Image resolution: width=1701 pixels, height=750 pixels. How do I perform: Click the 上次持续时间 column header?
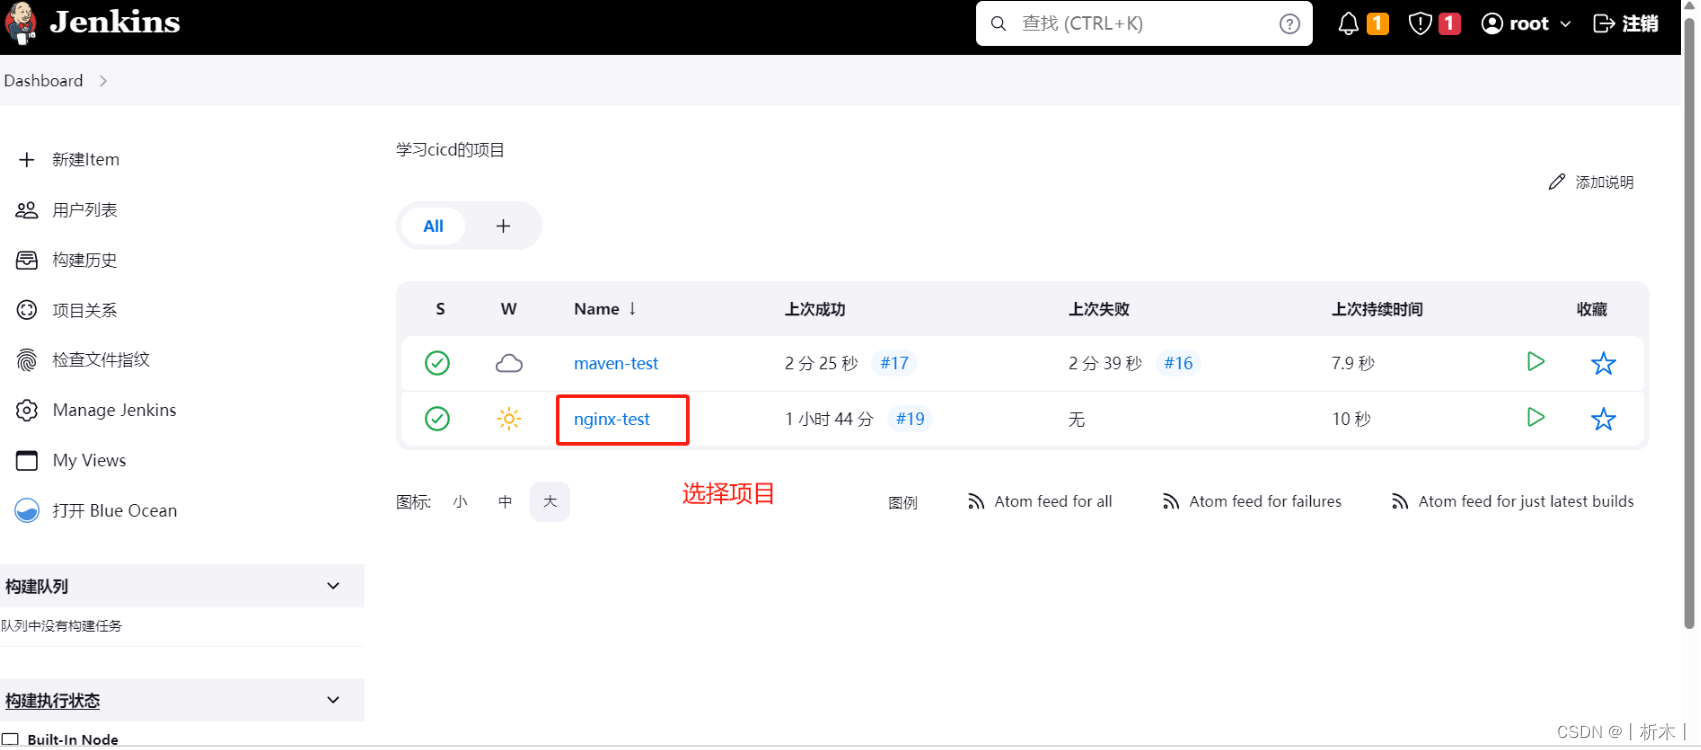pos(1377,309)
